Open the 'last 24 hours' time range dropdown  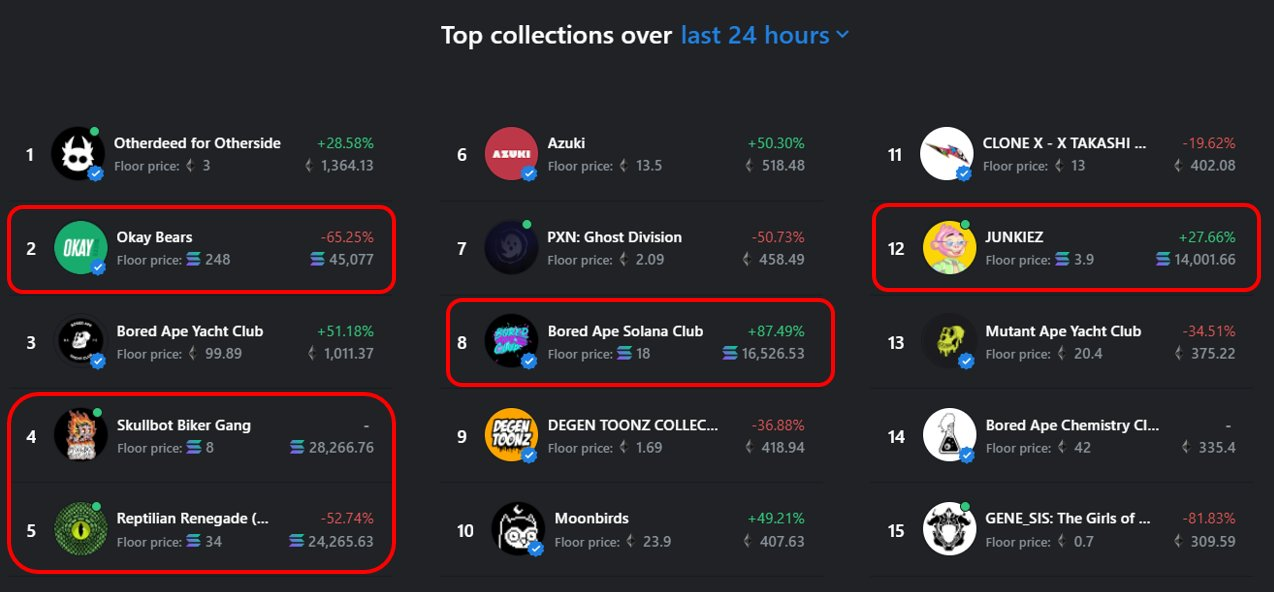coord(764,35)
